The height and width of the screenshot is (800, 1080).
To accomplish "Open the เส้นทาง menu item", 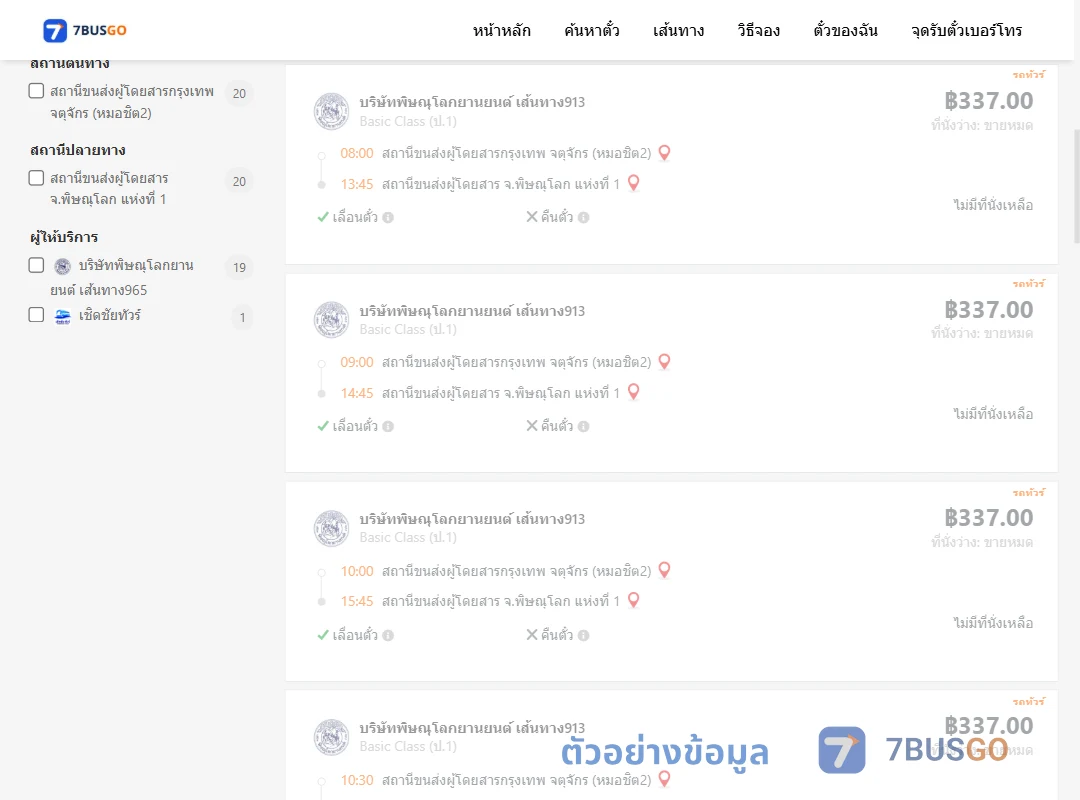I will pyautogui.click(x=678, y=30).
